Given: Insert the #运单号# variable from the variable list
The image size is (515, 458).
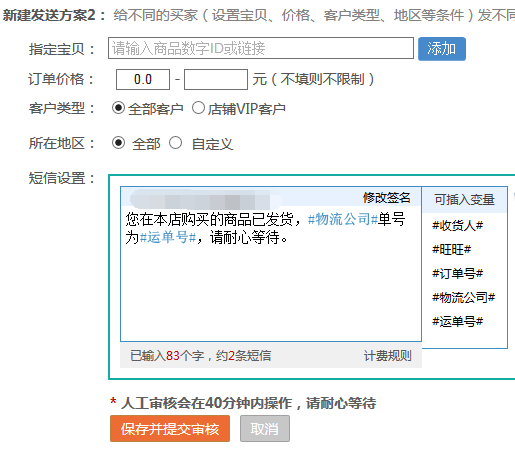Looking at the screenshot, I should click(x=457, y=321).
